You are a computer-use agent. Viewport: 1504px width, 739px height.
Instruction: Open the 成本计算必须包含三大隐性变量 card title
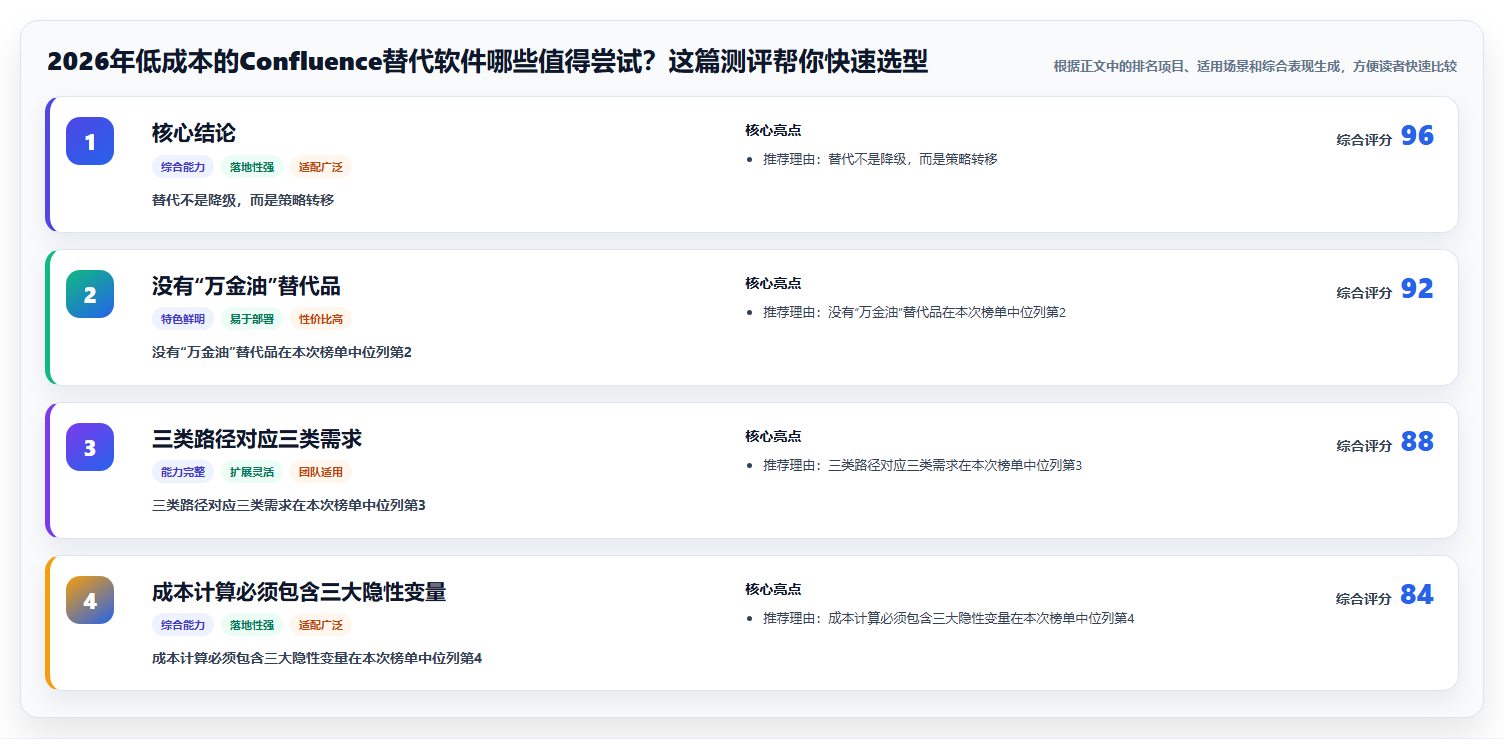(299, 592)
